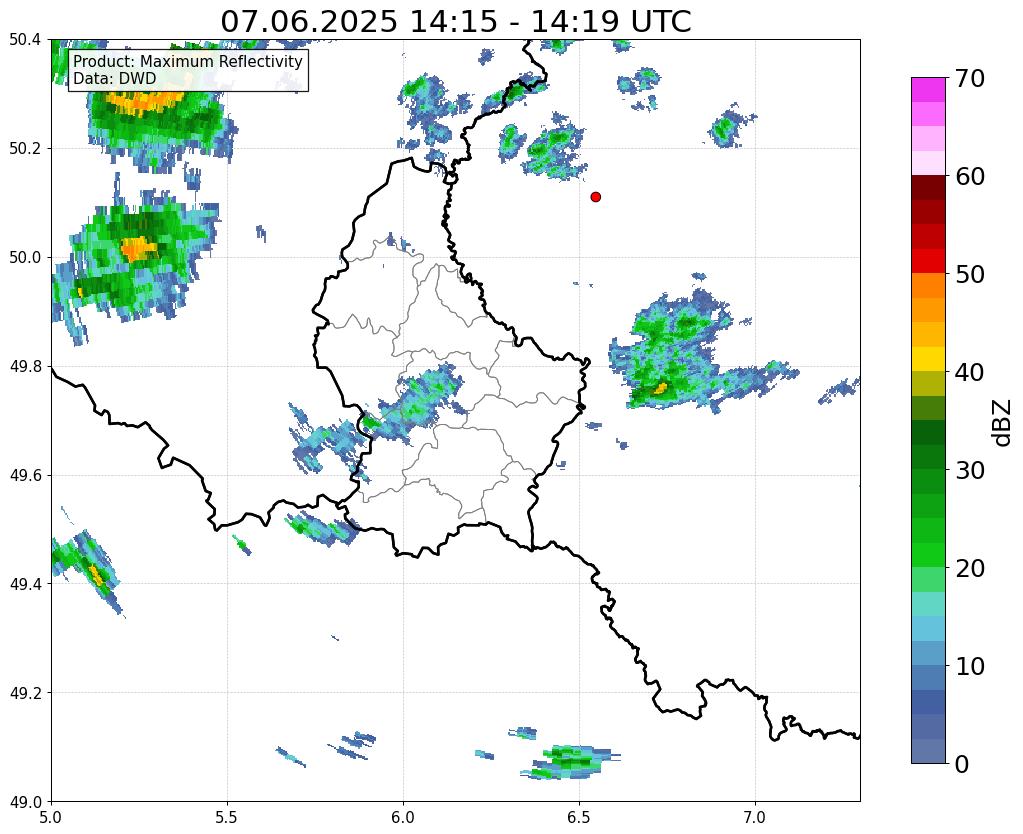This screenshot has height=834, width=1023.
Task: Click the latitude axis label 50.0
Action: [x=25, y=257]
